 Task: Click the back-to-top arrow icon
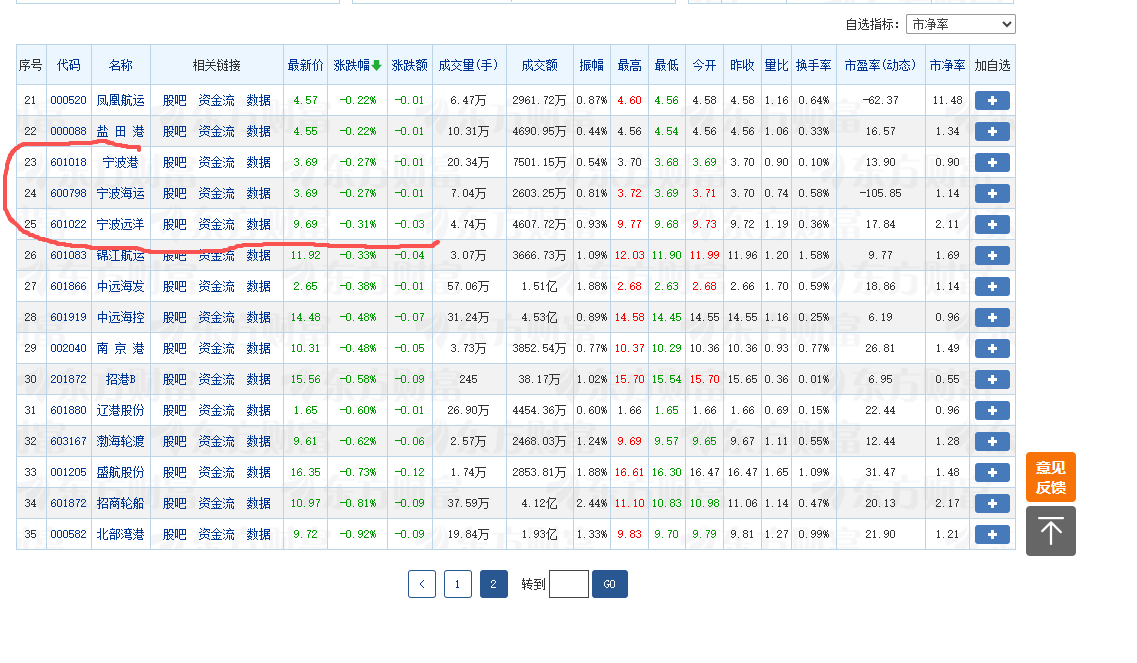click(1051, 531)
